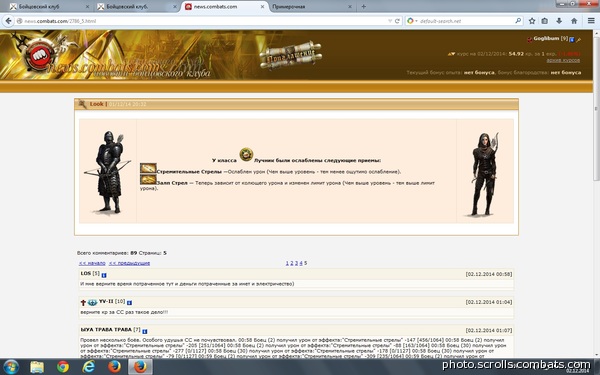Click the browser Back arrow button
600x375 pixels.
click(x=8, y=21)
